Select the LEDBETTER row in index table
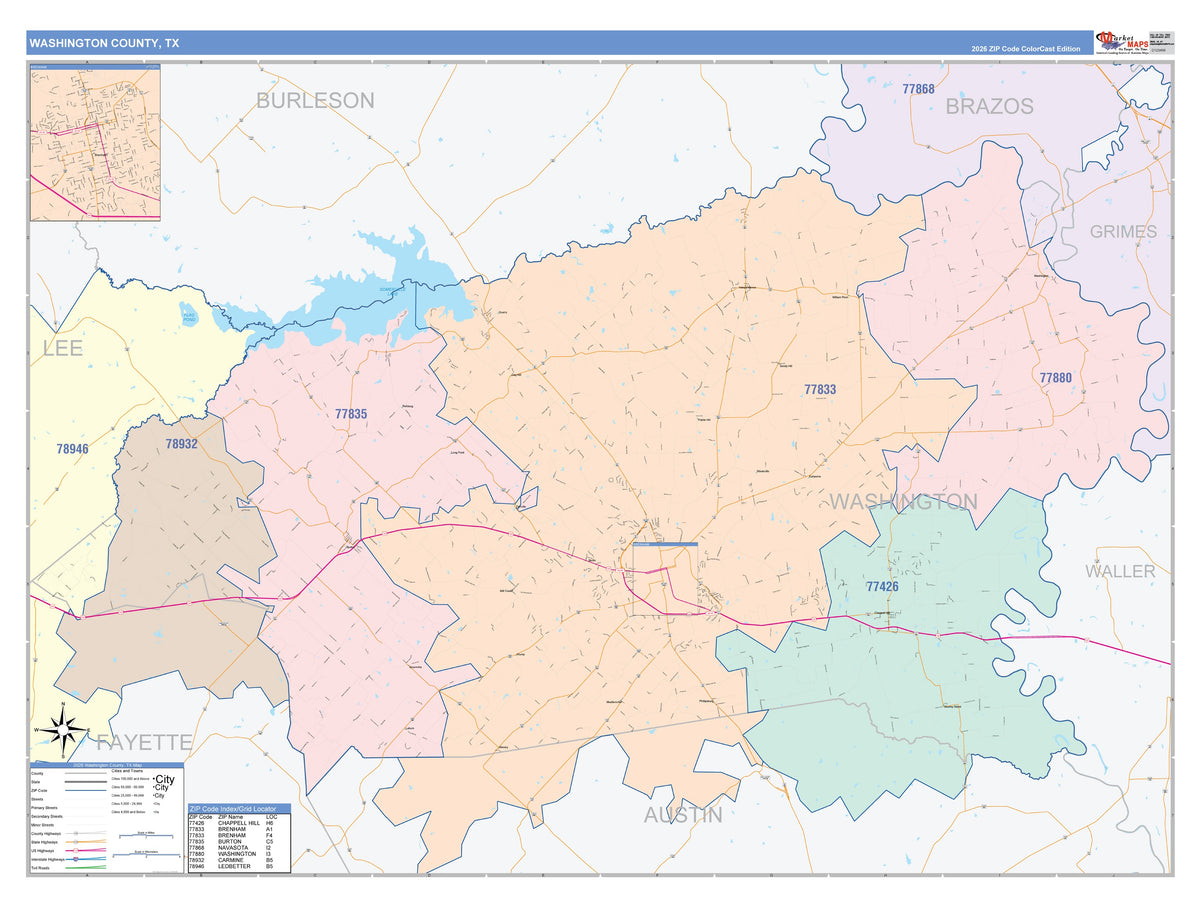Screen dimensions: 1200x908 239,866
